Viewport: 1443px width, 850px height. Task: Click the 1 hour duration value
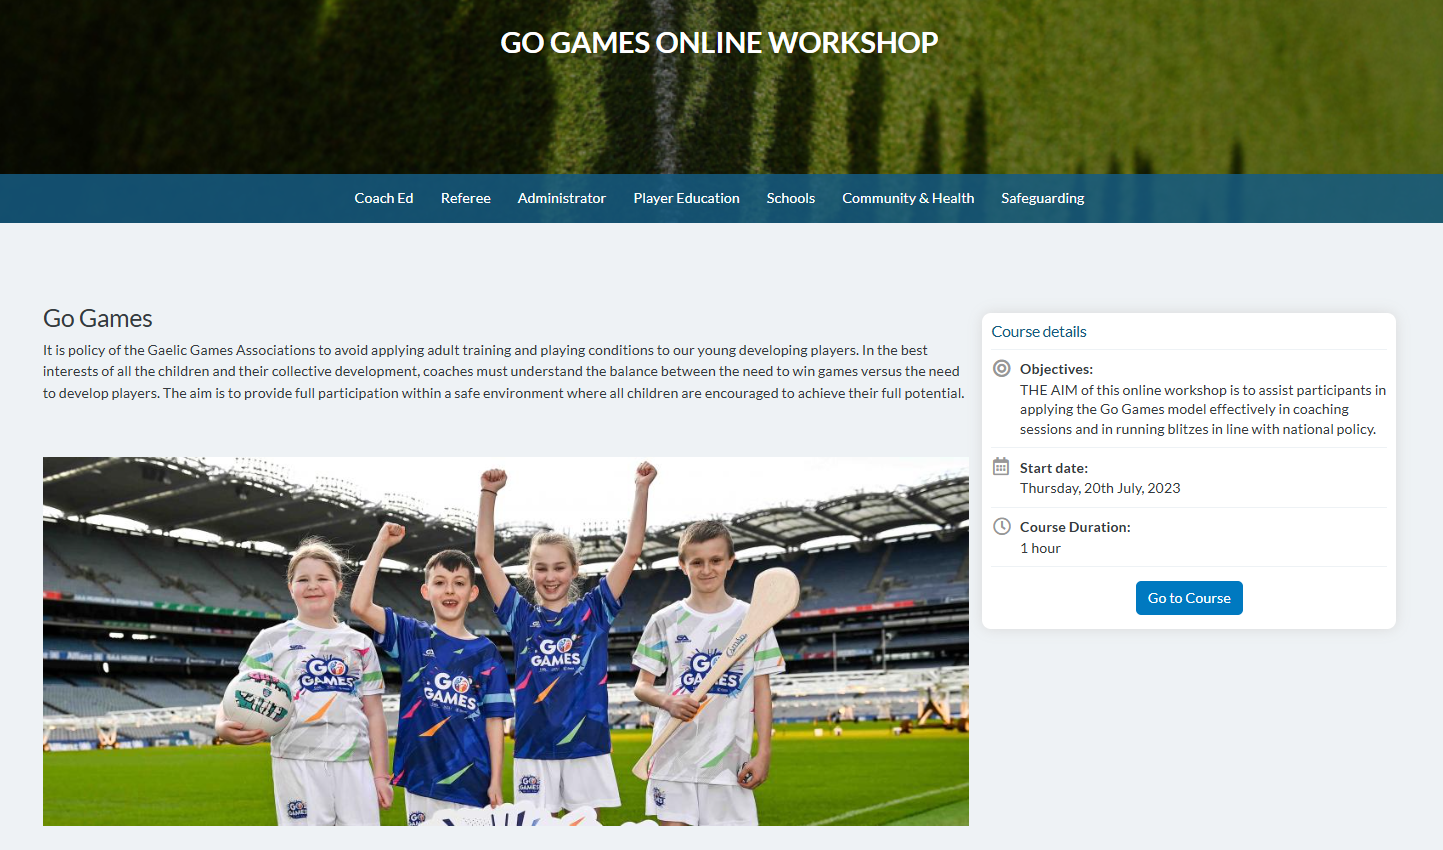point(1040,548)
